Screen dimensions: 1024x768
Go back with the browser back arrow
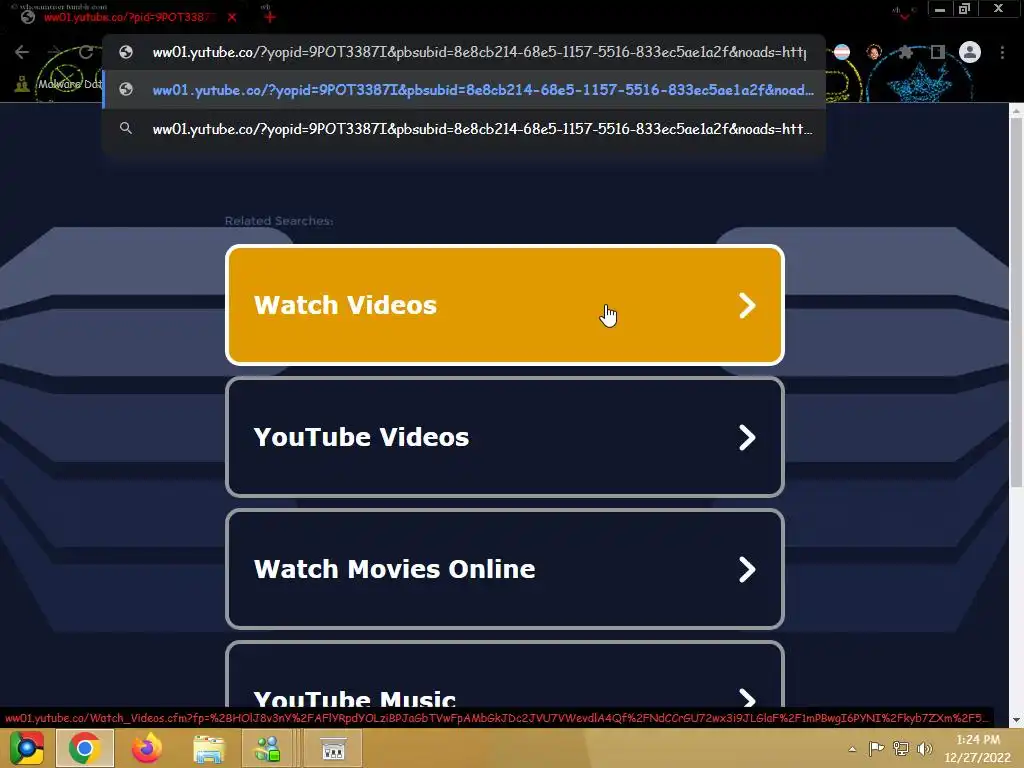22,52
